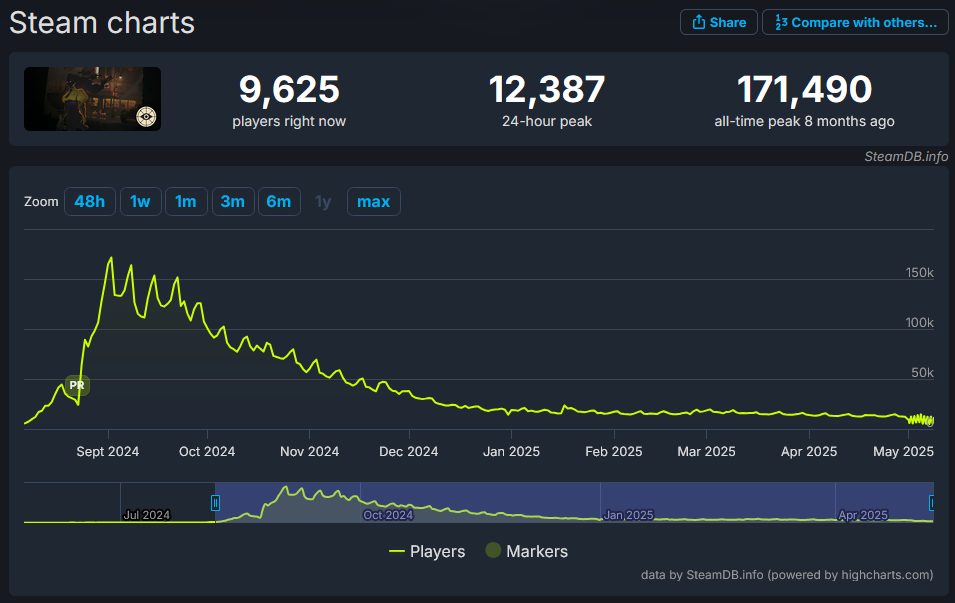This screenshot has width=955, height=603.
Task: Set zoom to 1m
Action: [186, 202]
